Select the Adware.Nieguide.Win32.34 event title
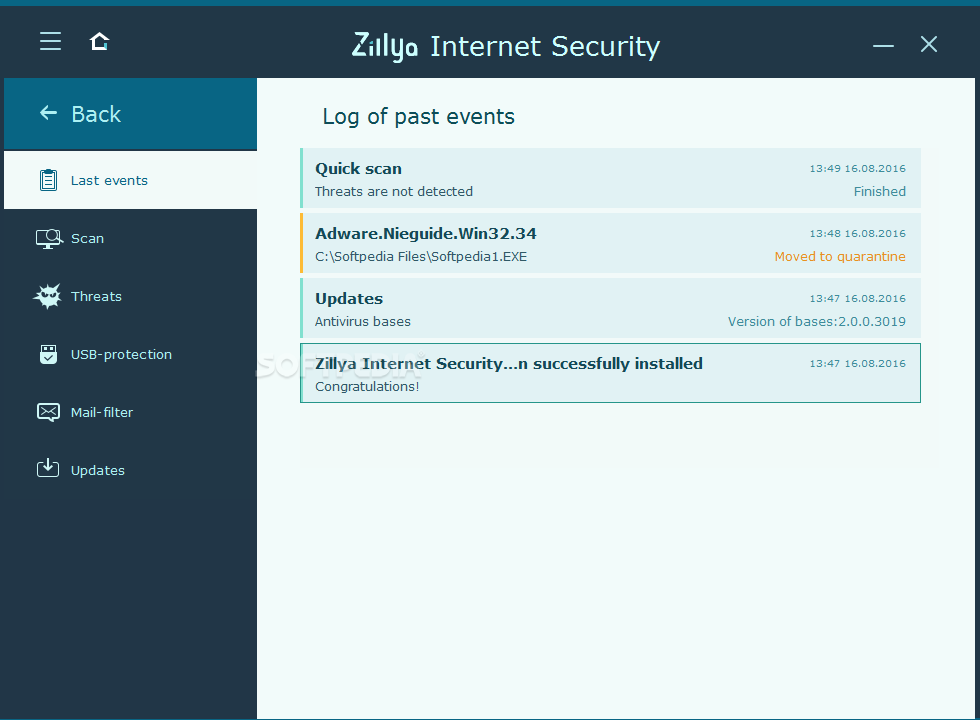The width and height of the screenshot is (980, 720). pyautogui.click(x=426, y=234)
